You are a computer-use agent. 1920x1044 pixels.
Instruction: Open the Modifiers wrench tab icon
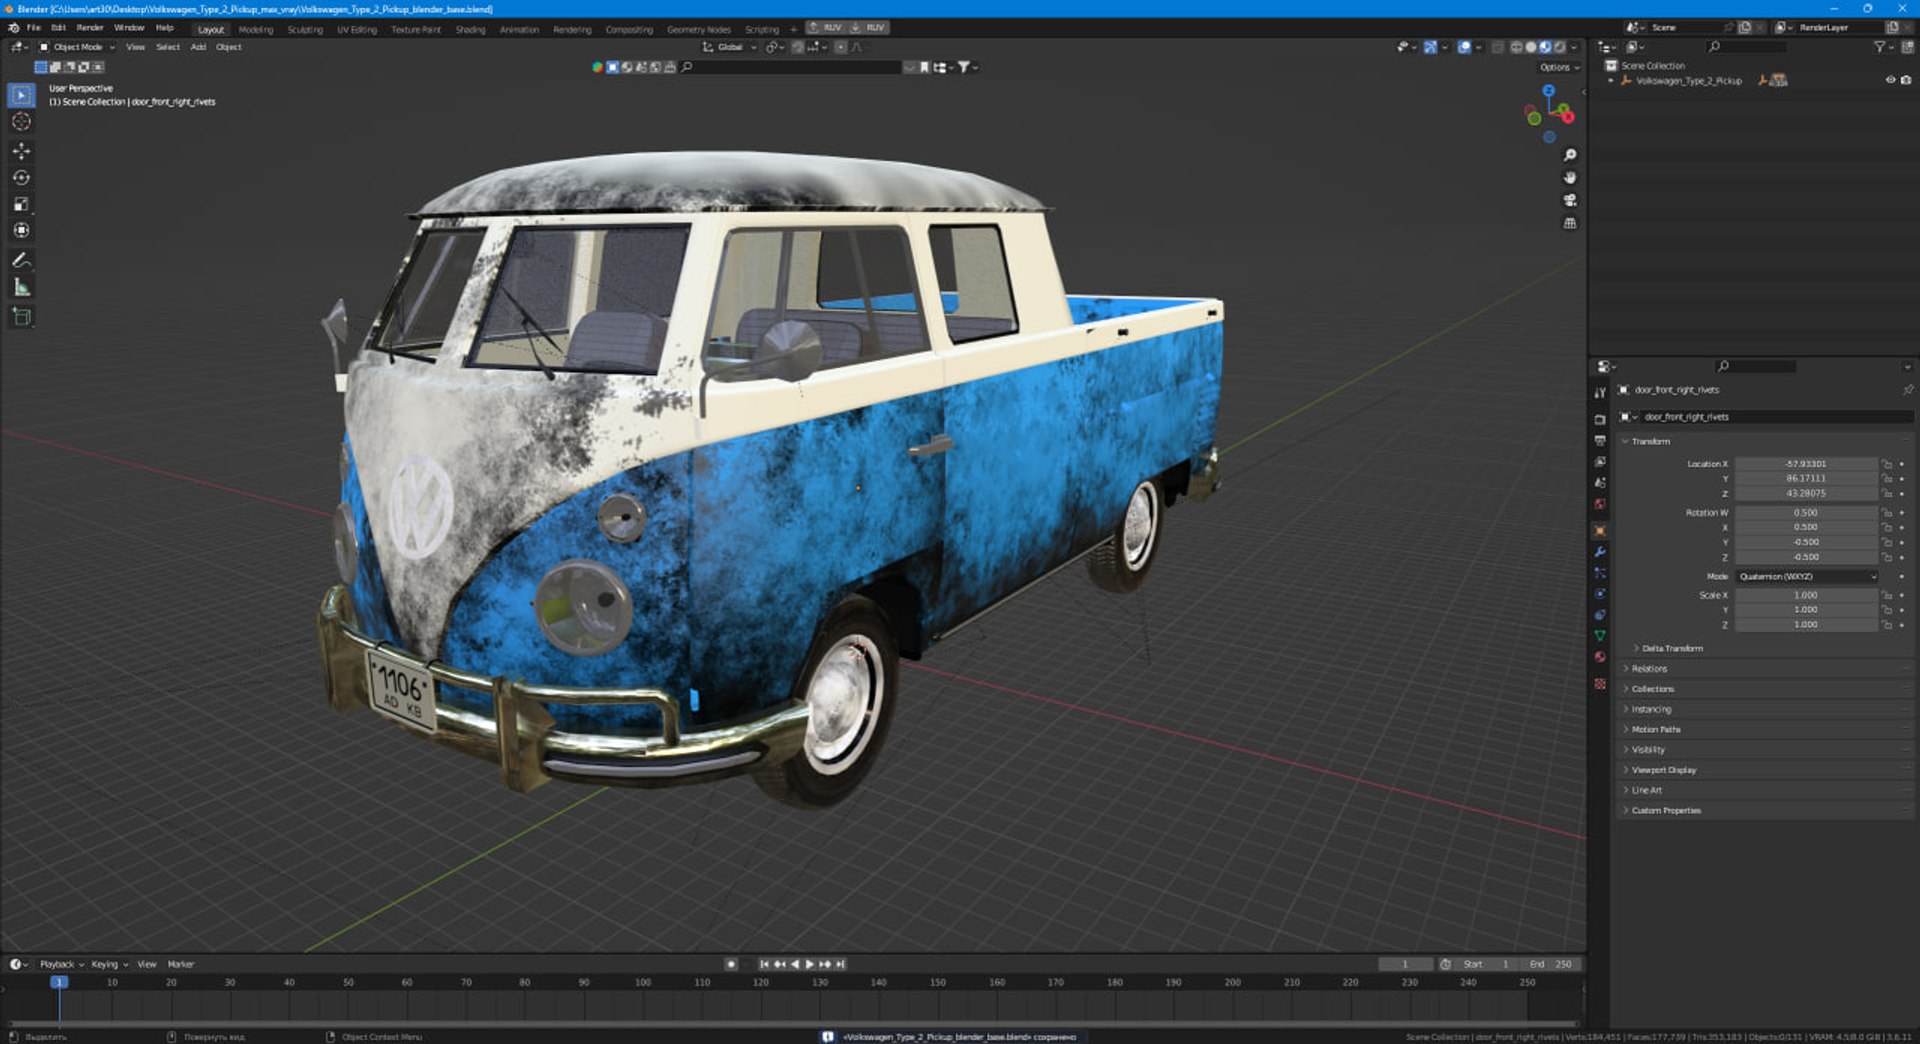tap(1600, 552)
